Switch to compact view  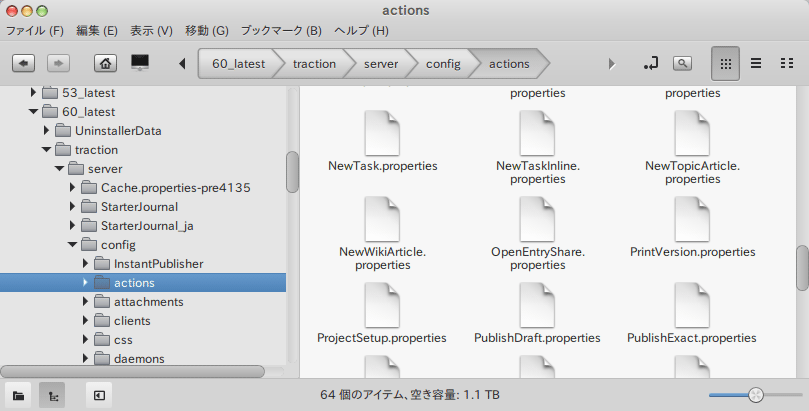(x=786, y=63)
